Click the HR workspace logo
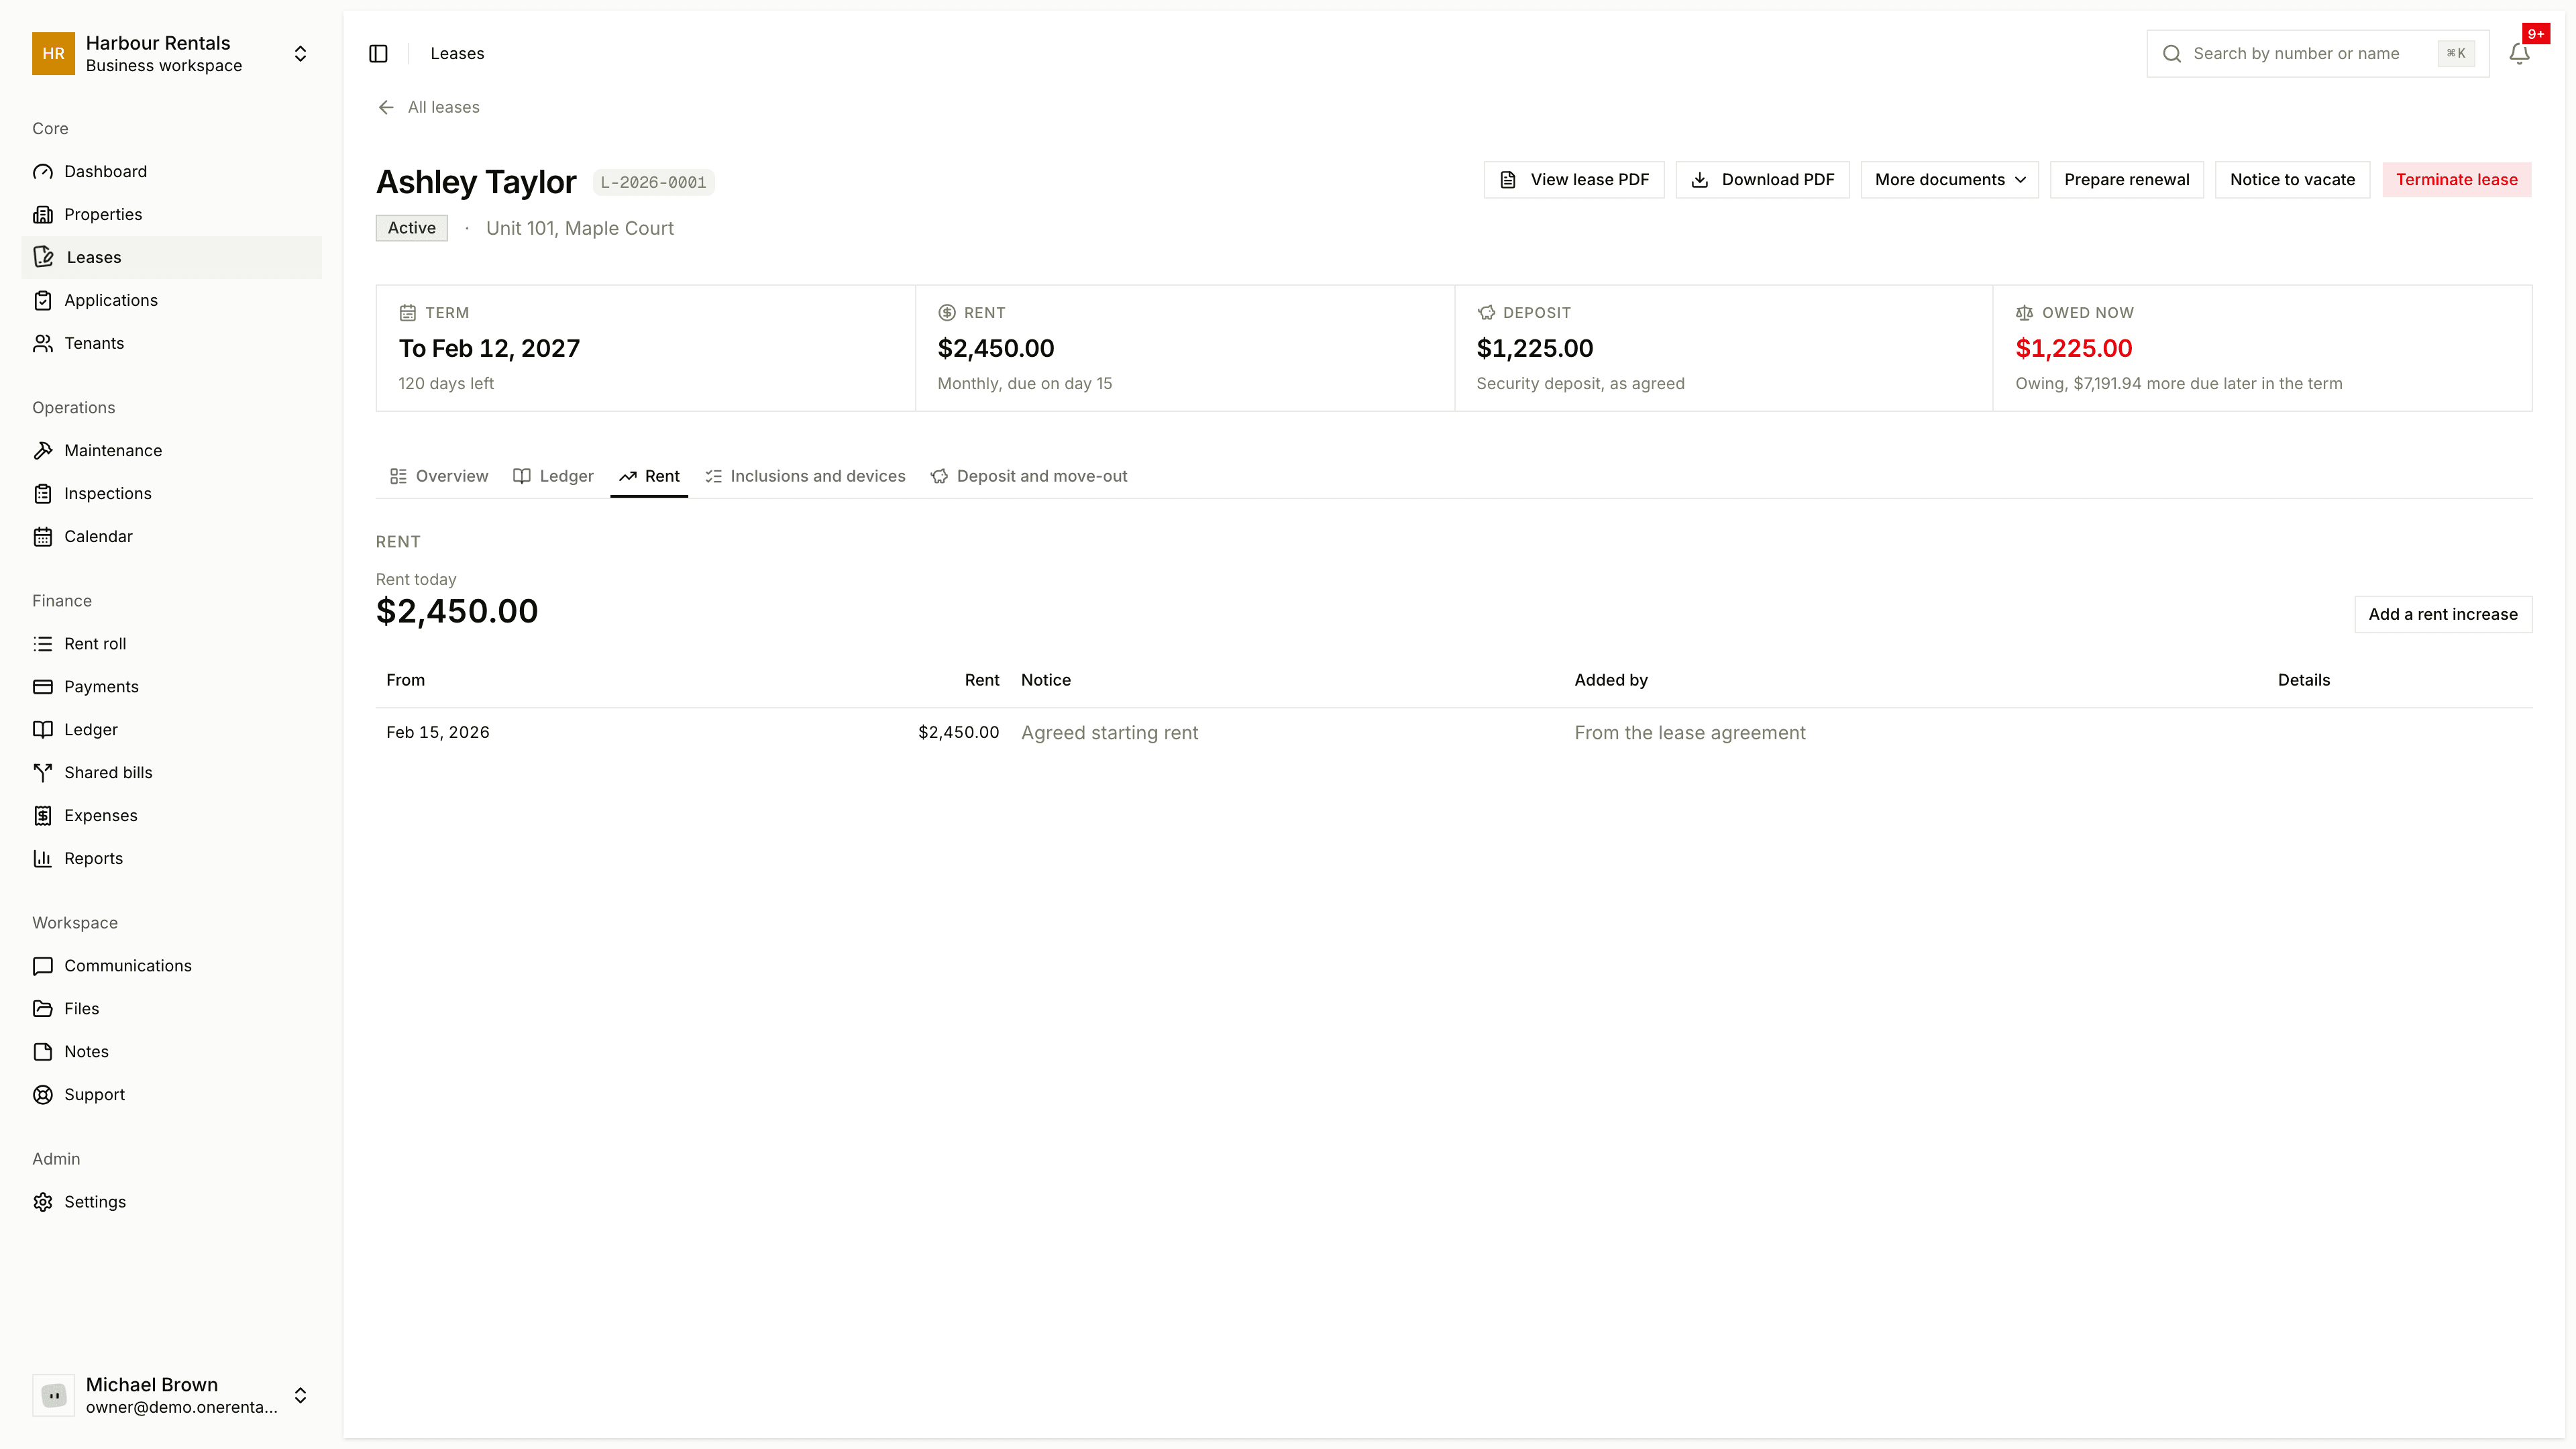The width and height of the screenshot is (2576, 1449). (53, 54)
